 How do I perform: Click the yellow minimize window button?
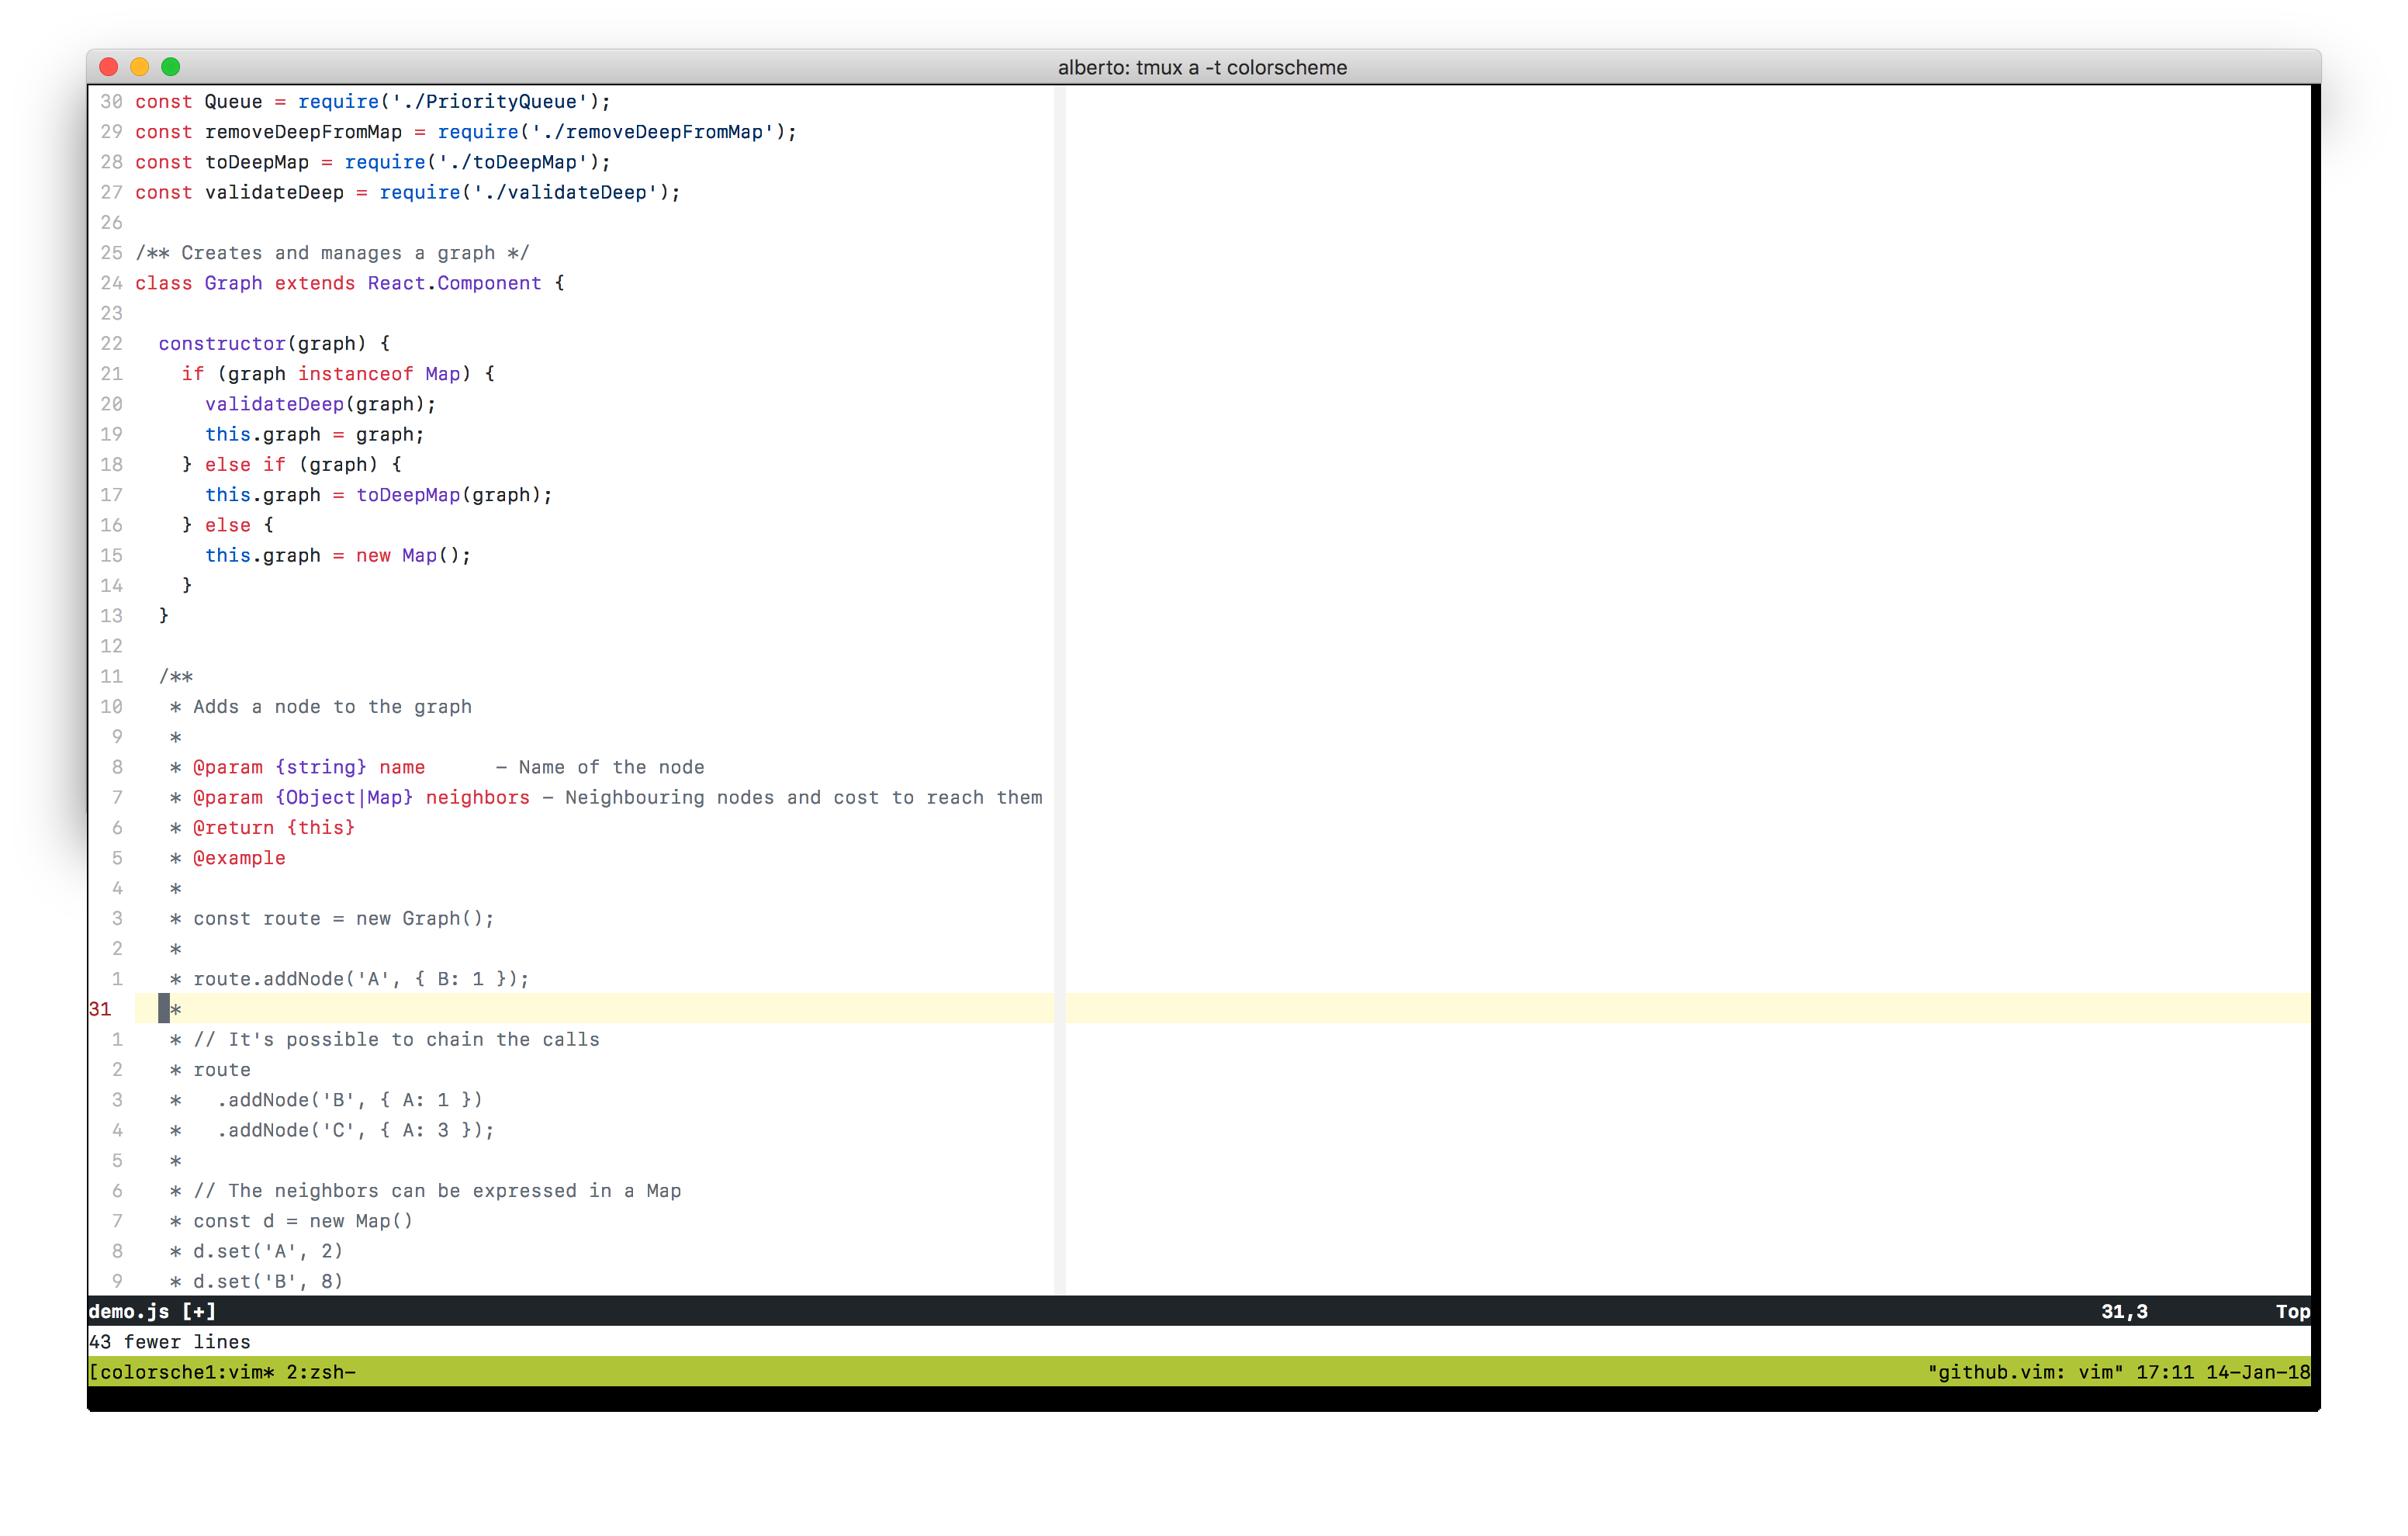[140, 67]
